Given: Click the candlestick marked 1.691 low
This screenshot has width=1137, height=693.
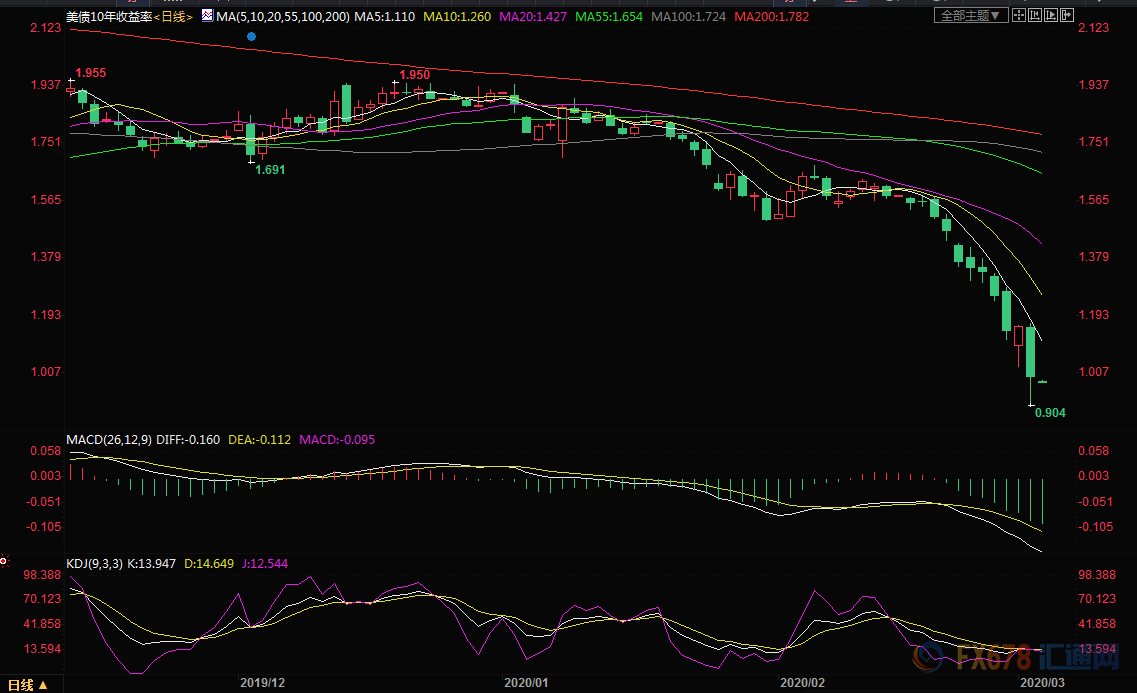Looking at the screenshot, I should (250, 138).
